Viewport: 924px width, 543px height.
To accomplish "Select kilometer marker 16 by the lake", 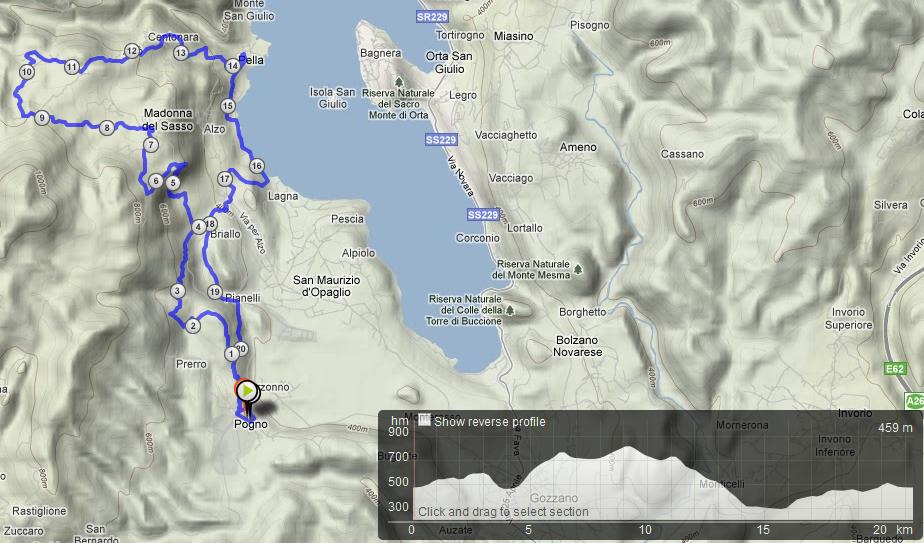I will [256, 166].
